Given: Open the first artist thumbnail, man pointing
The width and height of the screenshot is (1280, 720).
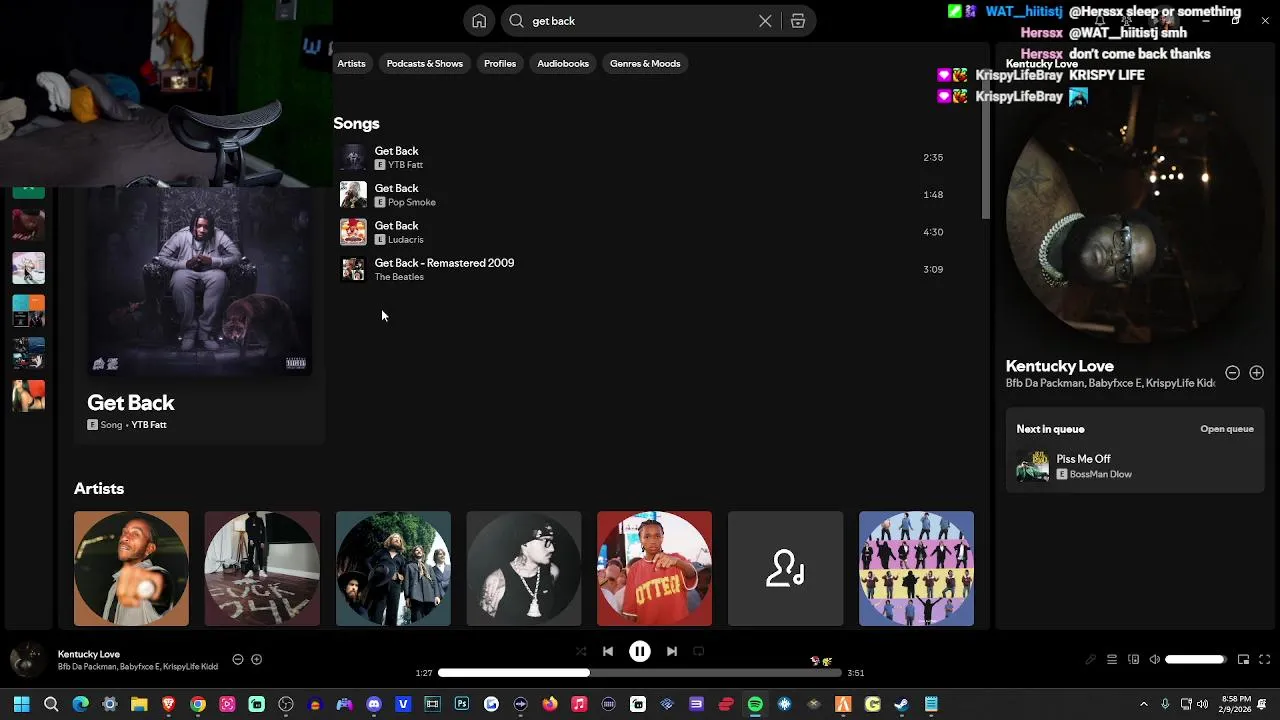Looking at the screenshot, I should [x=131, y=569].
